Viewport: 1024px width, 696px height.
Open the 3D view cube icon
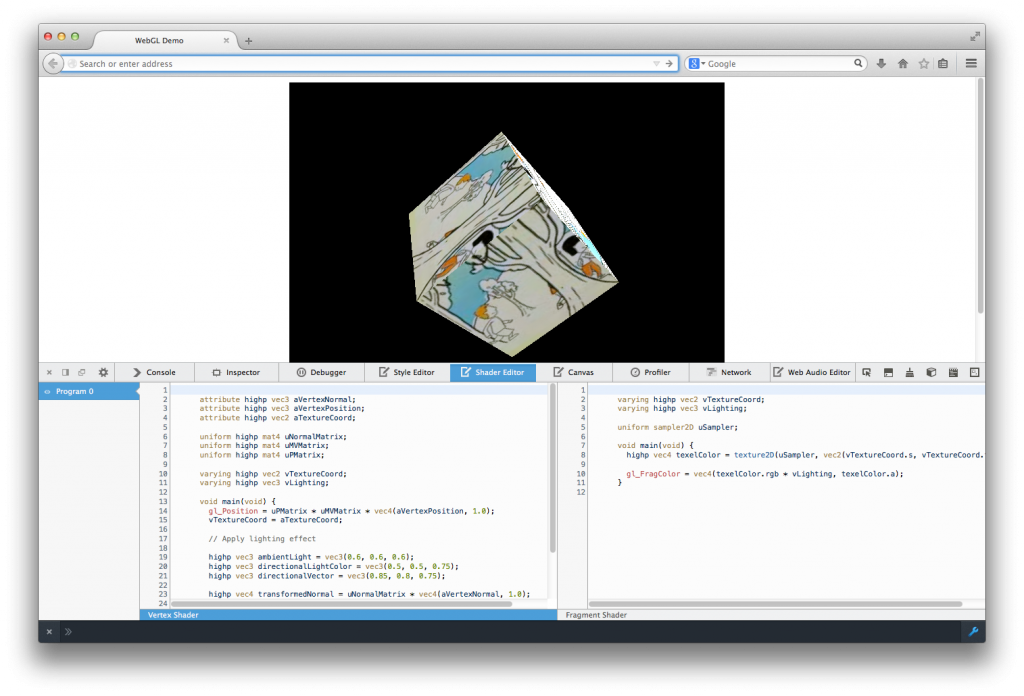tap(931, 372)
